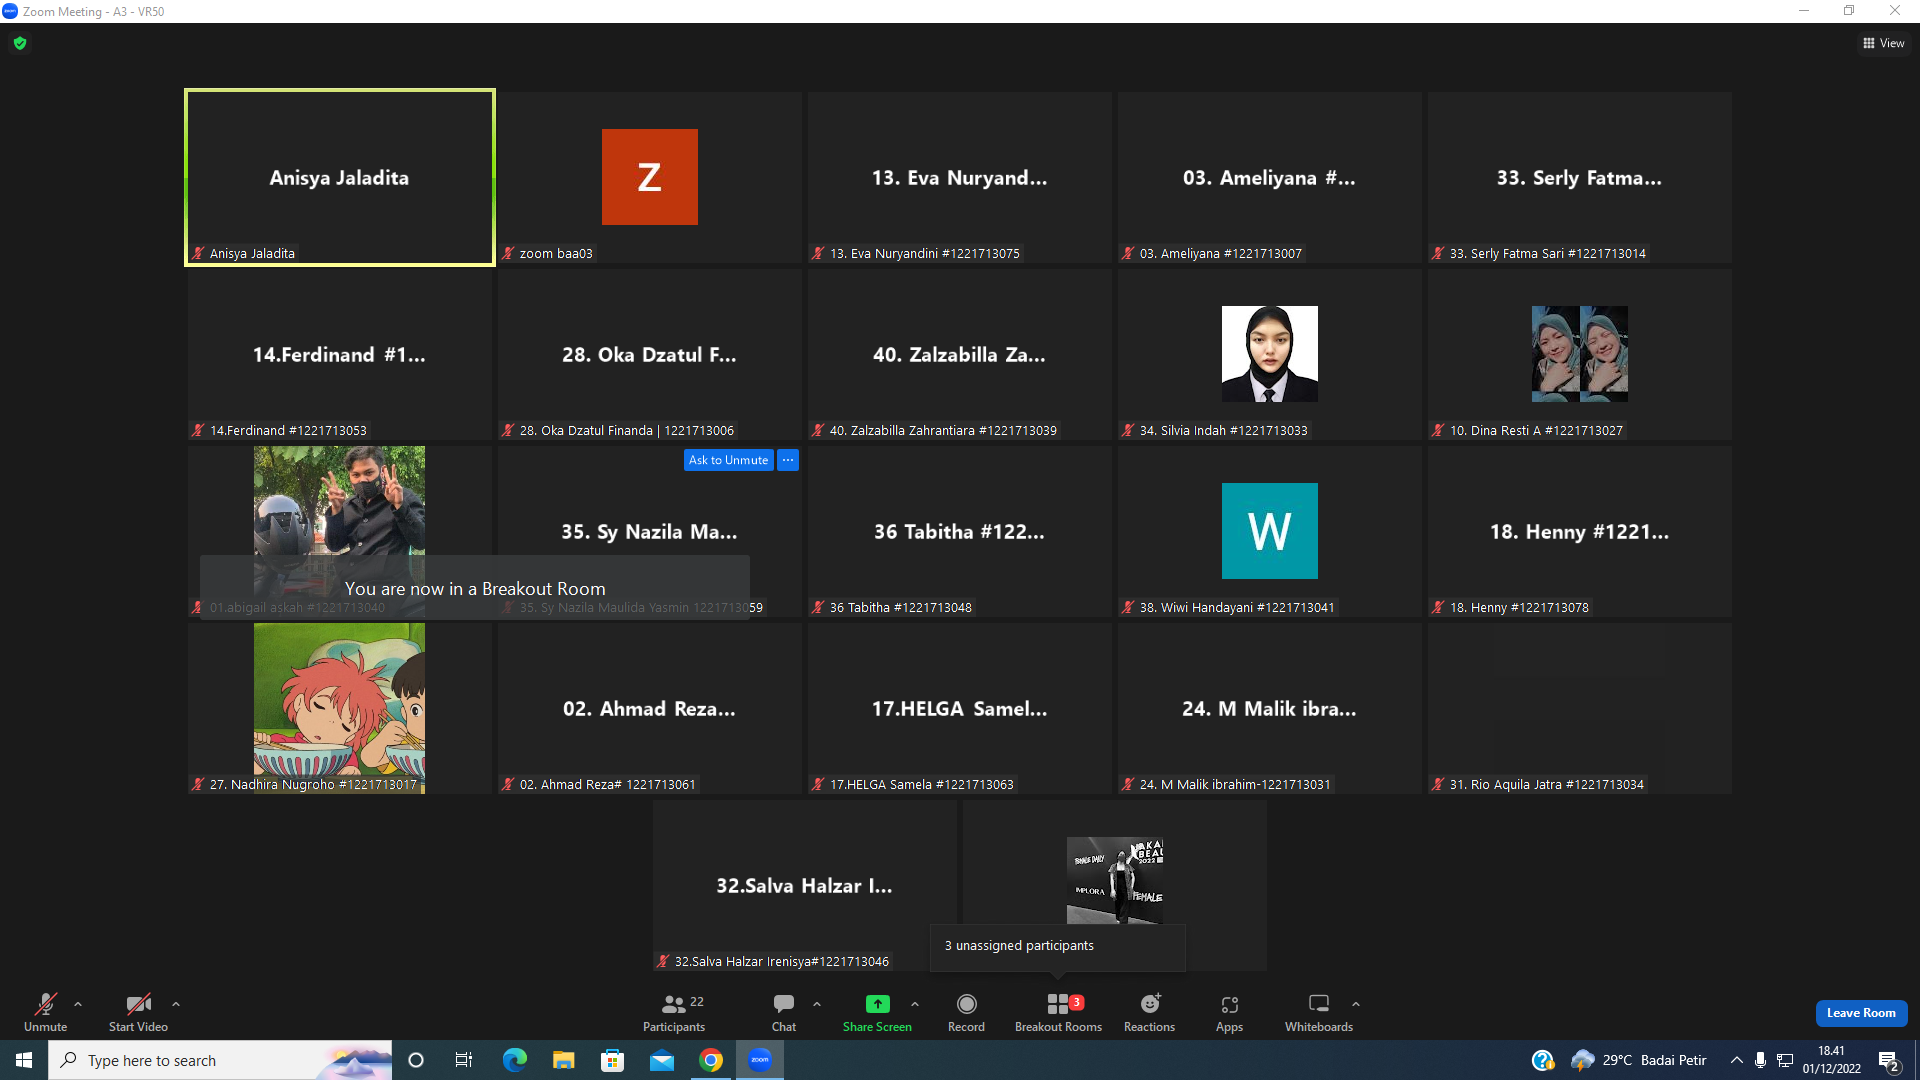Open Breakout Rooms management
Screen dimensions: 1920x1080
pos(1058,1012)
